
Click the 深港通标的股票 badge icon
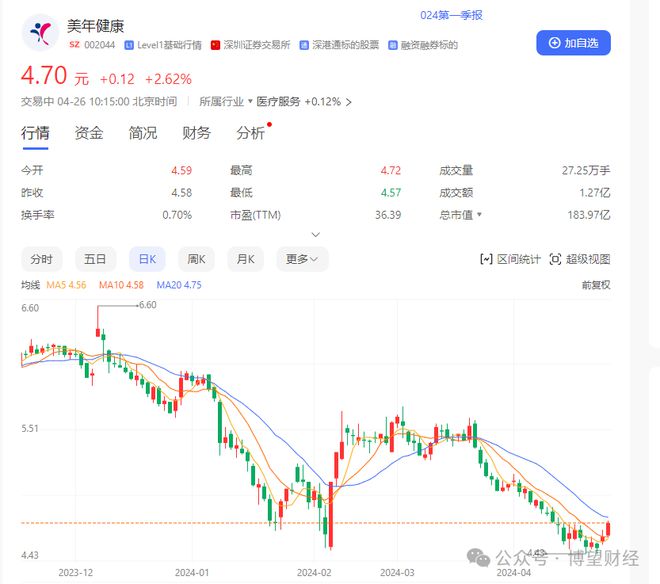click(x=304, y=45)
